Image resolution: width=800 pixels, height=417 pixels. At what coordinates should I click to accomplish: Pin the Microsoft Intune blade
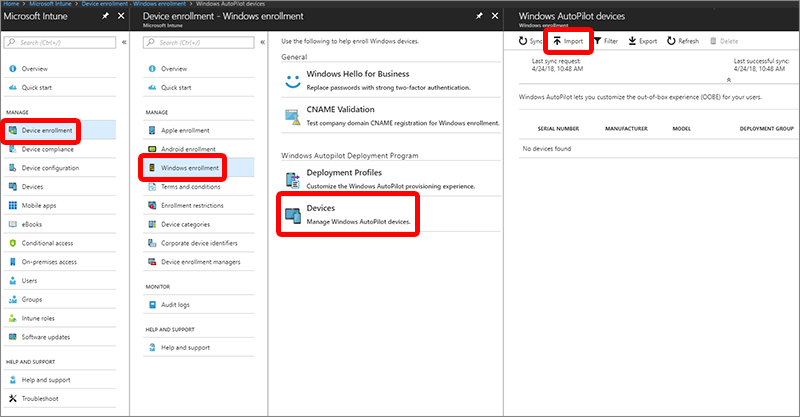tap(104, 17)
